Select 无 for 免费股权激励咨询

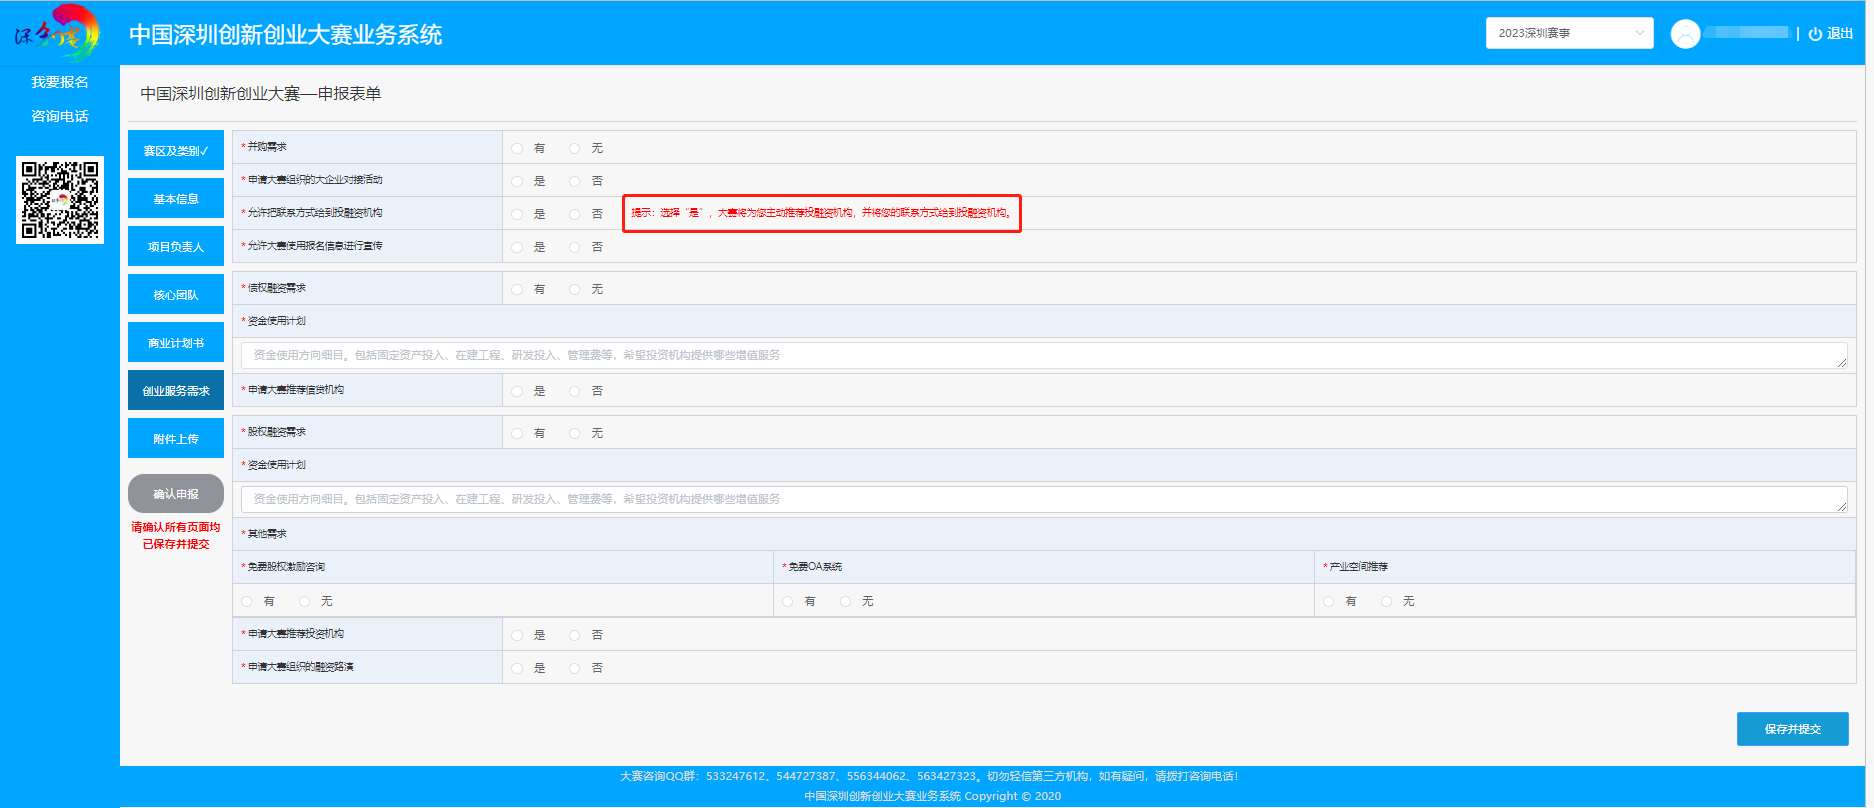tap(305, 601)
